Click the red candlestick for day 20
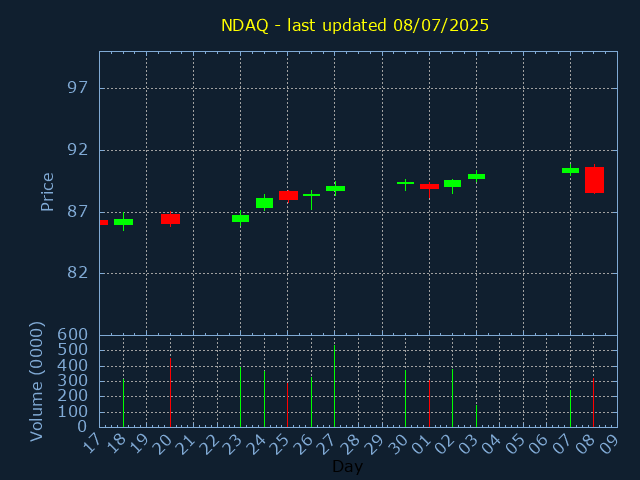Image resolution: width=640 pixels, height=480 pixels. pos(170,219)
